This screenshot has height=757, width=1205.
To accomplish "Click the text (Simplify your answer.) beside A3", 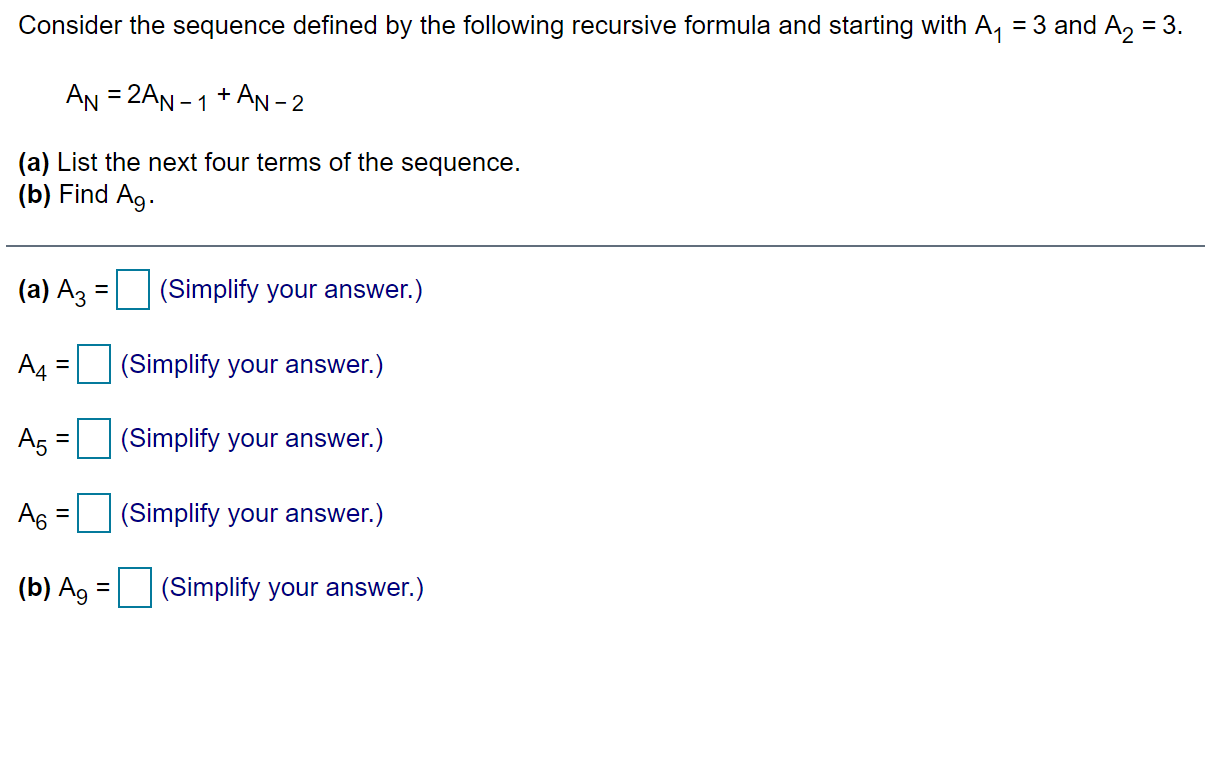I will coord(290,290).
